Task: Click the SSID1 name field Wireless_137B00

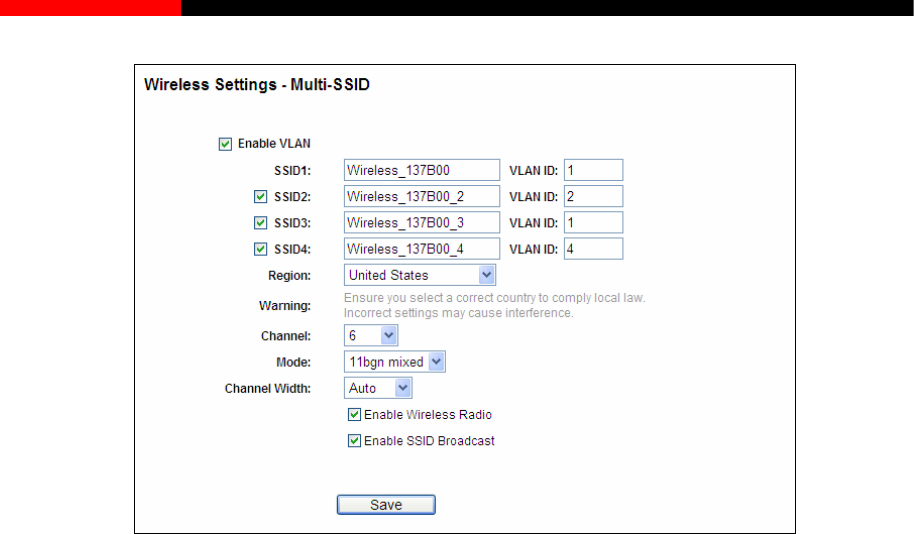Action: 421,170
